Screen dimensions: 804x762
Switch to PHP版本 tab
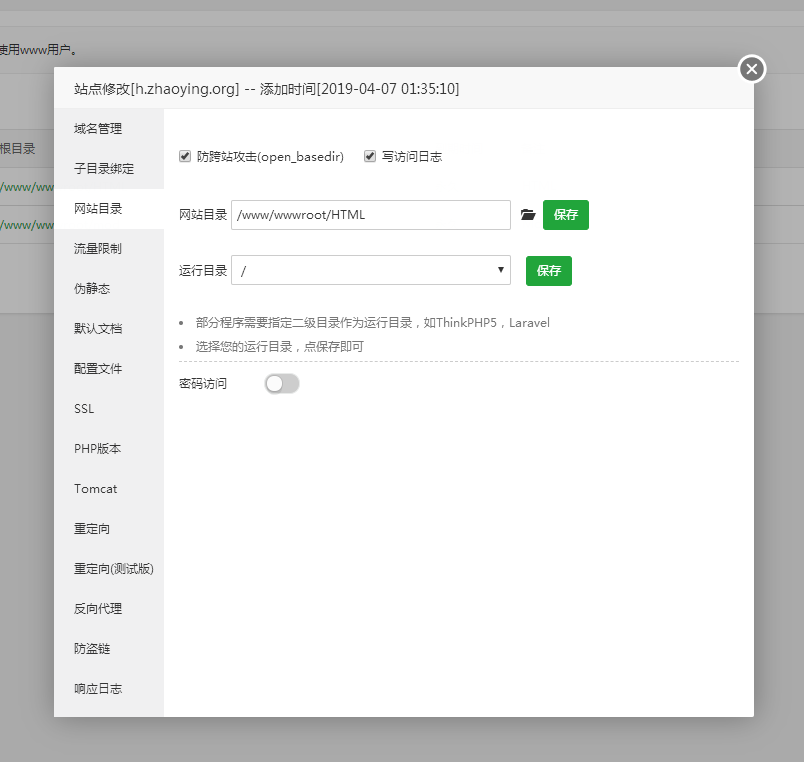coord(109,449)
